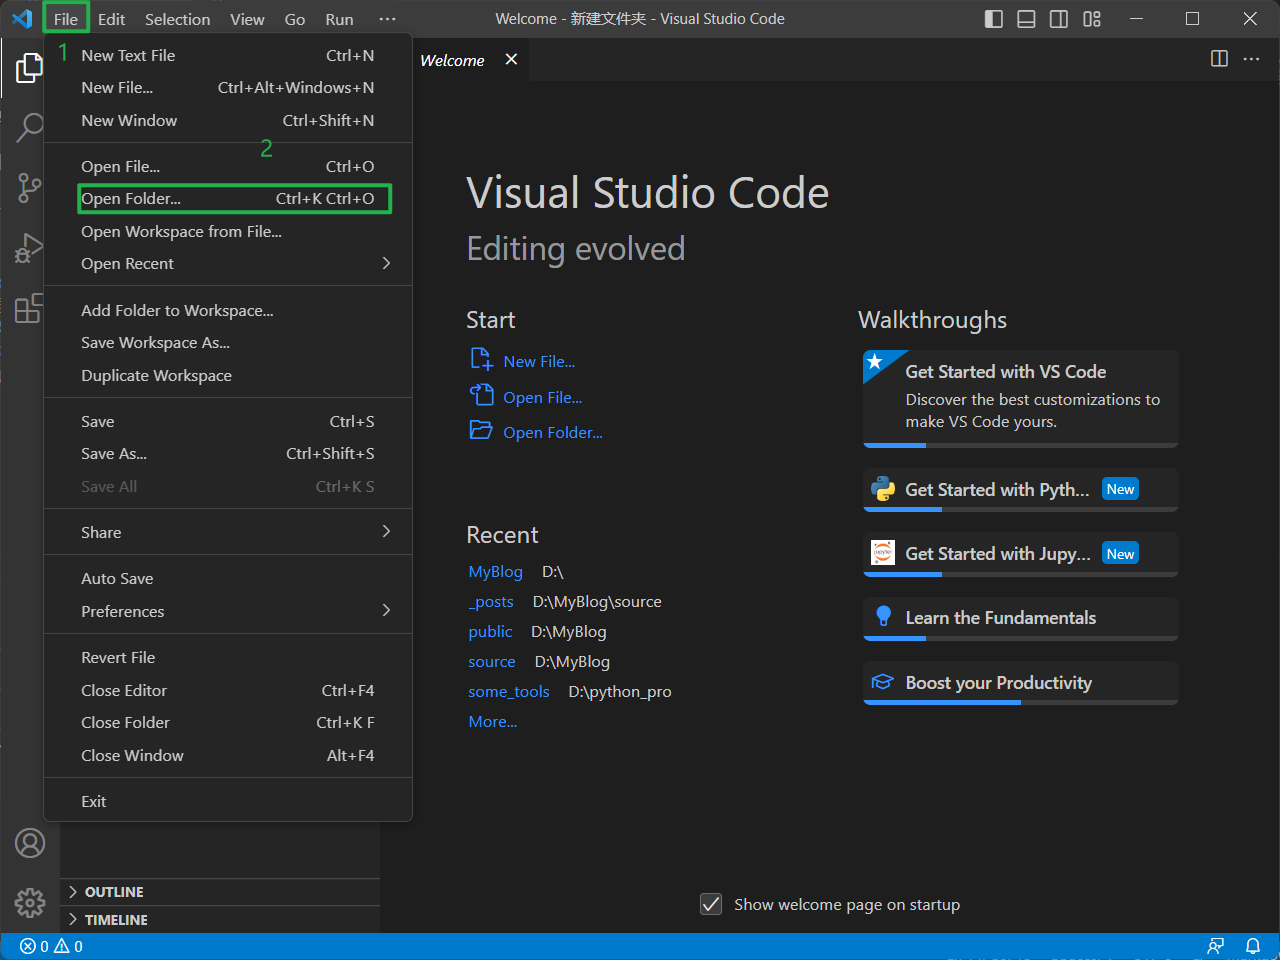Open the Run and Debug icon
Viewport: 1280px width, 960px height.
[29, 248]
